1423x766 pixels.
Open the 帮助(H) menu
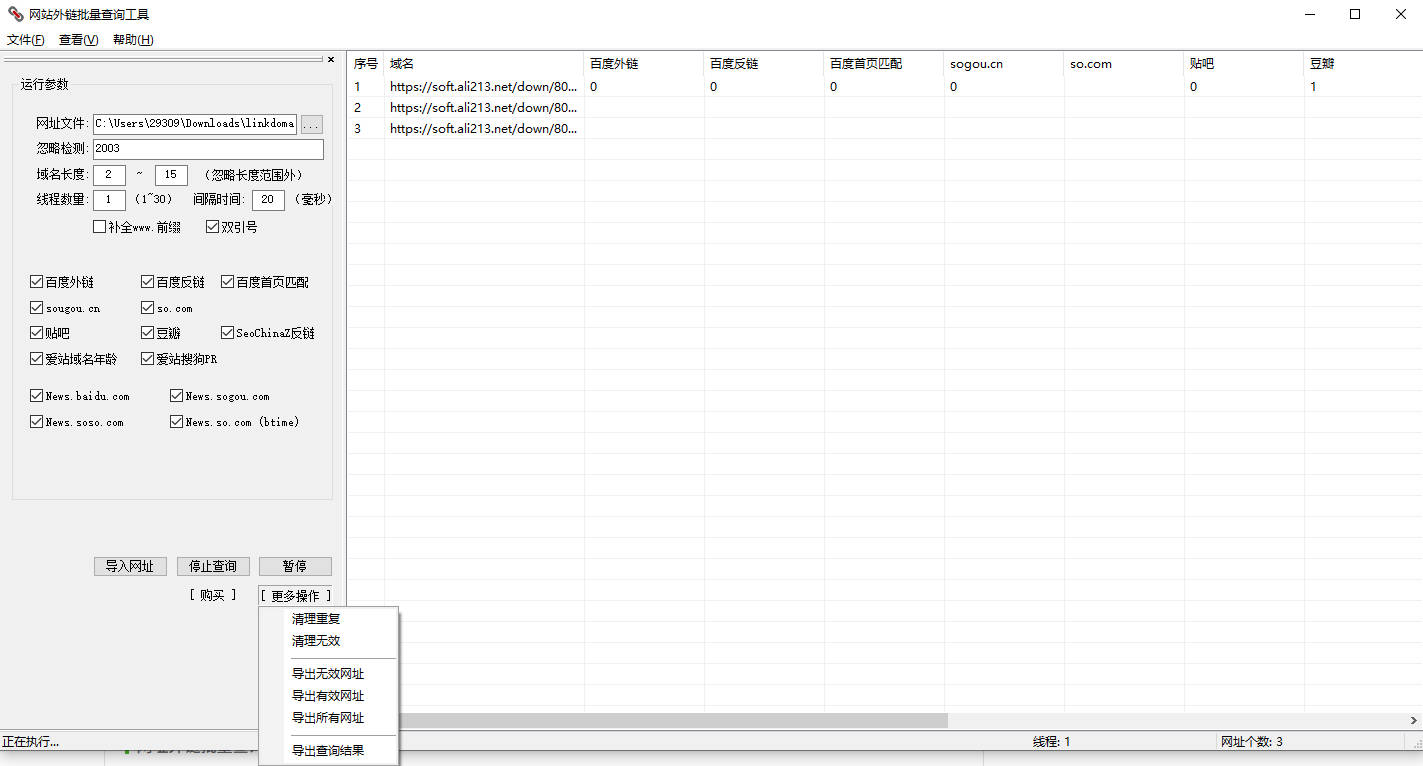[x=133, y=40]
